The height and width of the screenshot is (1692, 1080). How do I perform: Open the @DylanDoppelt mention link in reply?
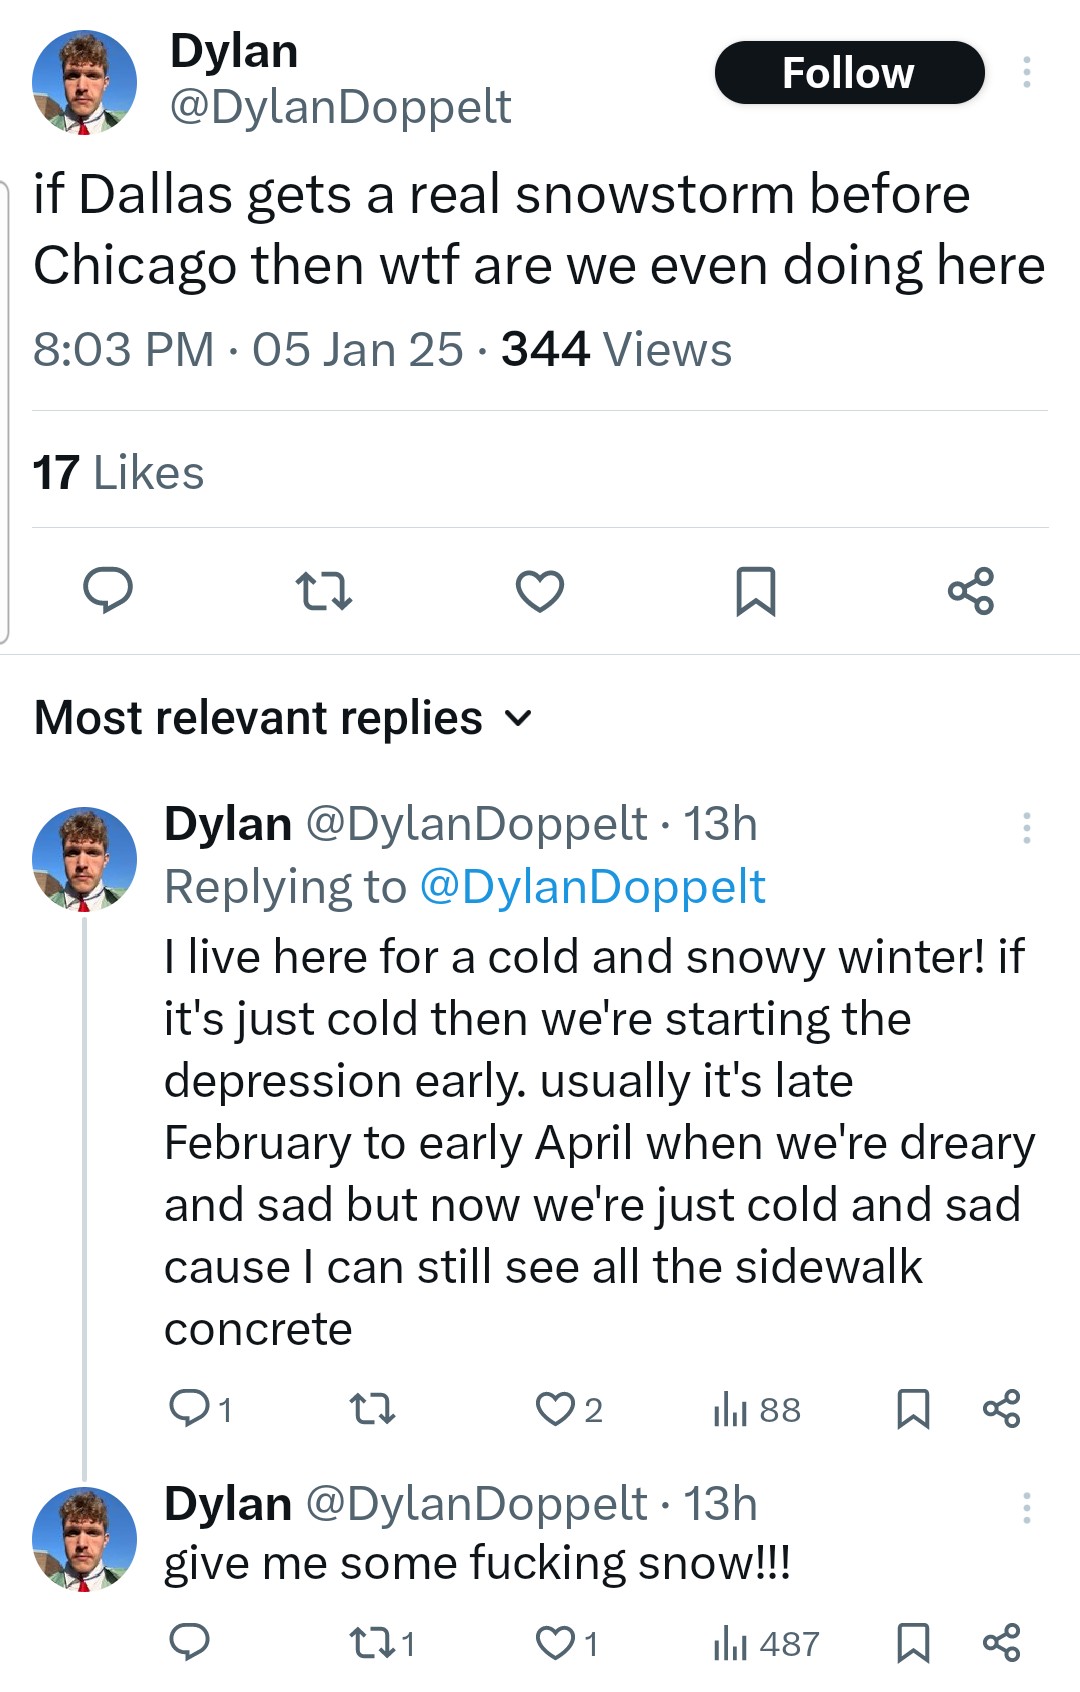pyautogui.click(x=593, y=886)
